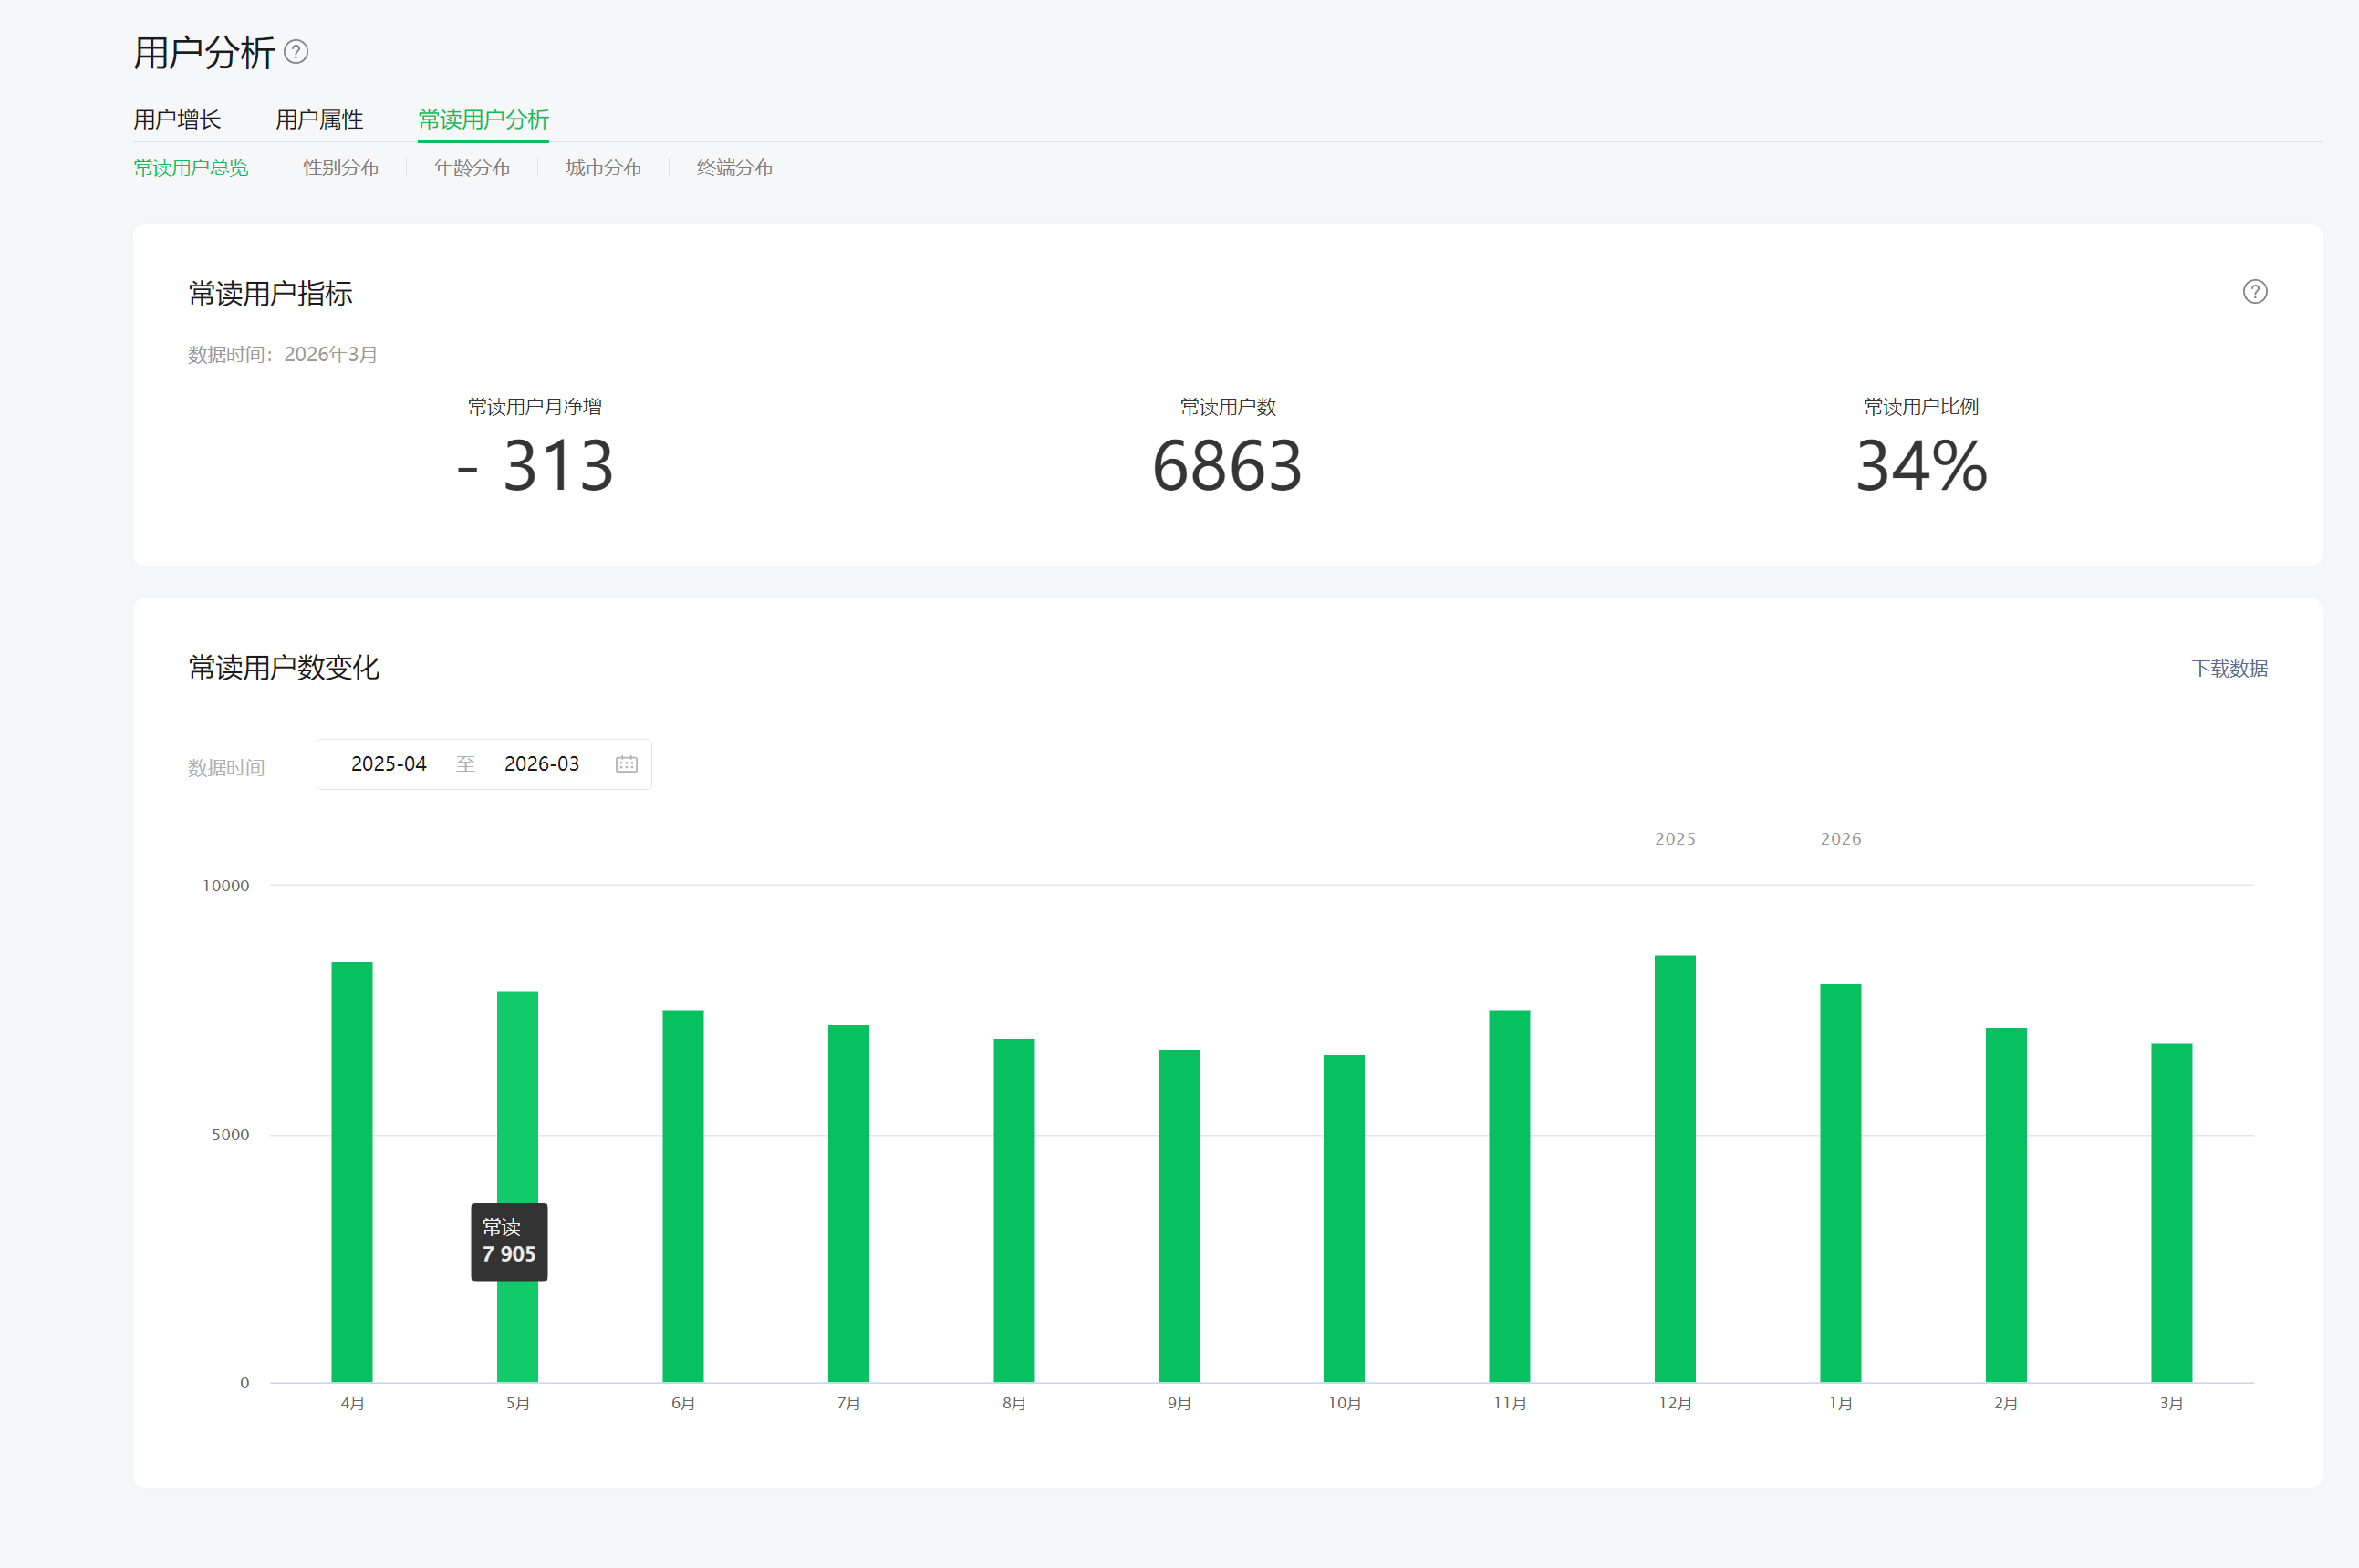View 城市分布 sub-tab
This screenshot has height=1568, width=2359.
[603, 168]
